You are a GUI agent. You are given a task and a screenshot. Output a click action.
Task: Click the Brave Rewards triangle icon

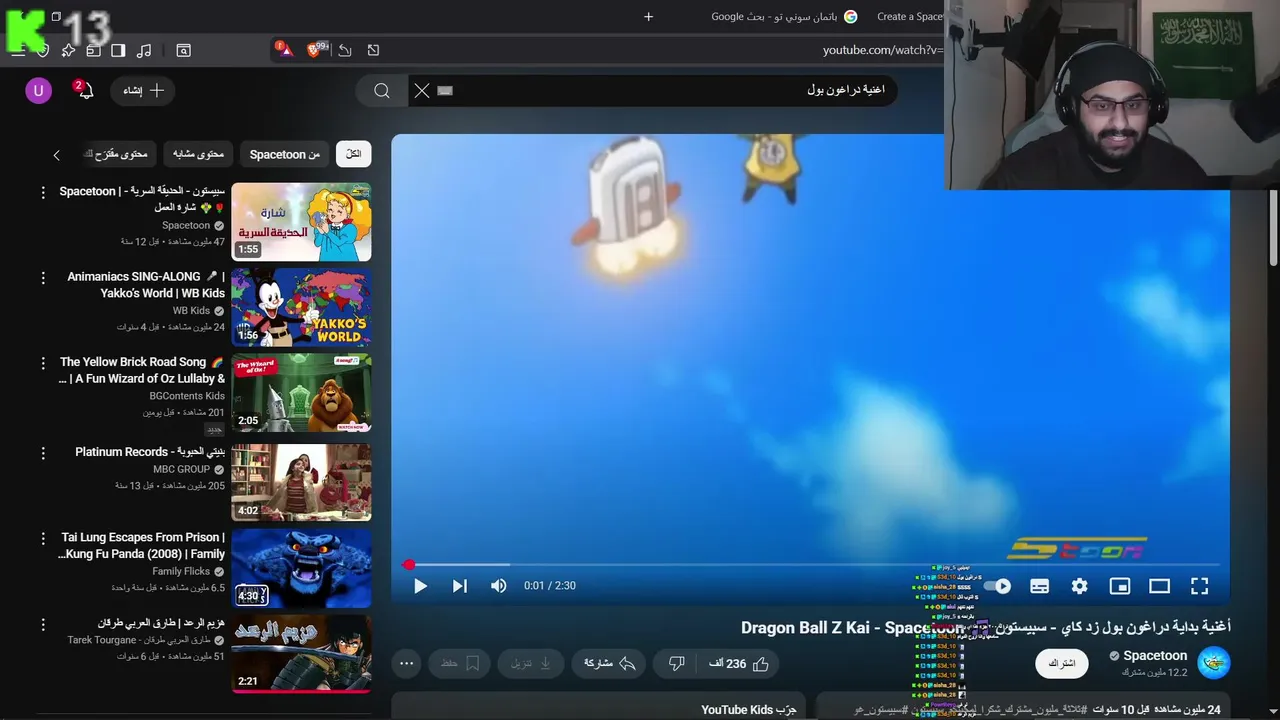tap(284, 49)
